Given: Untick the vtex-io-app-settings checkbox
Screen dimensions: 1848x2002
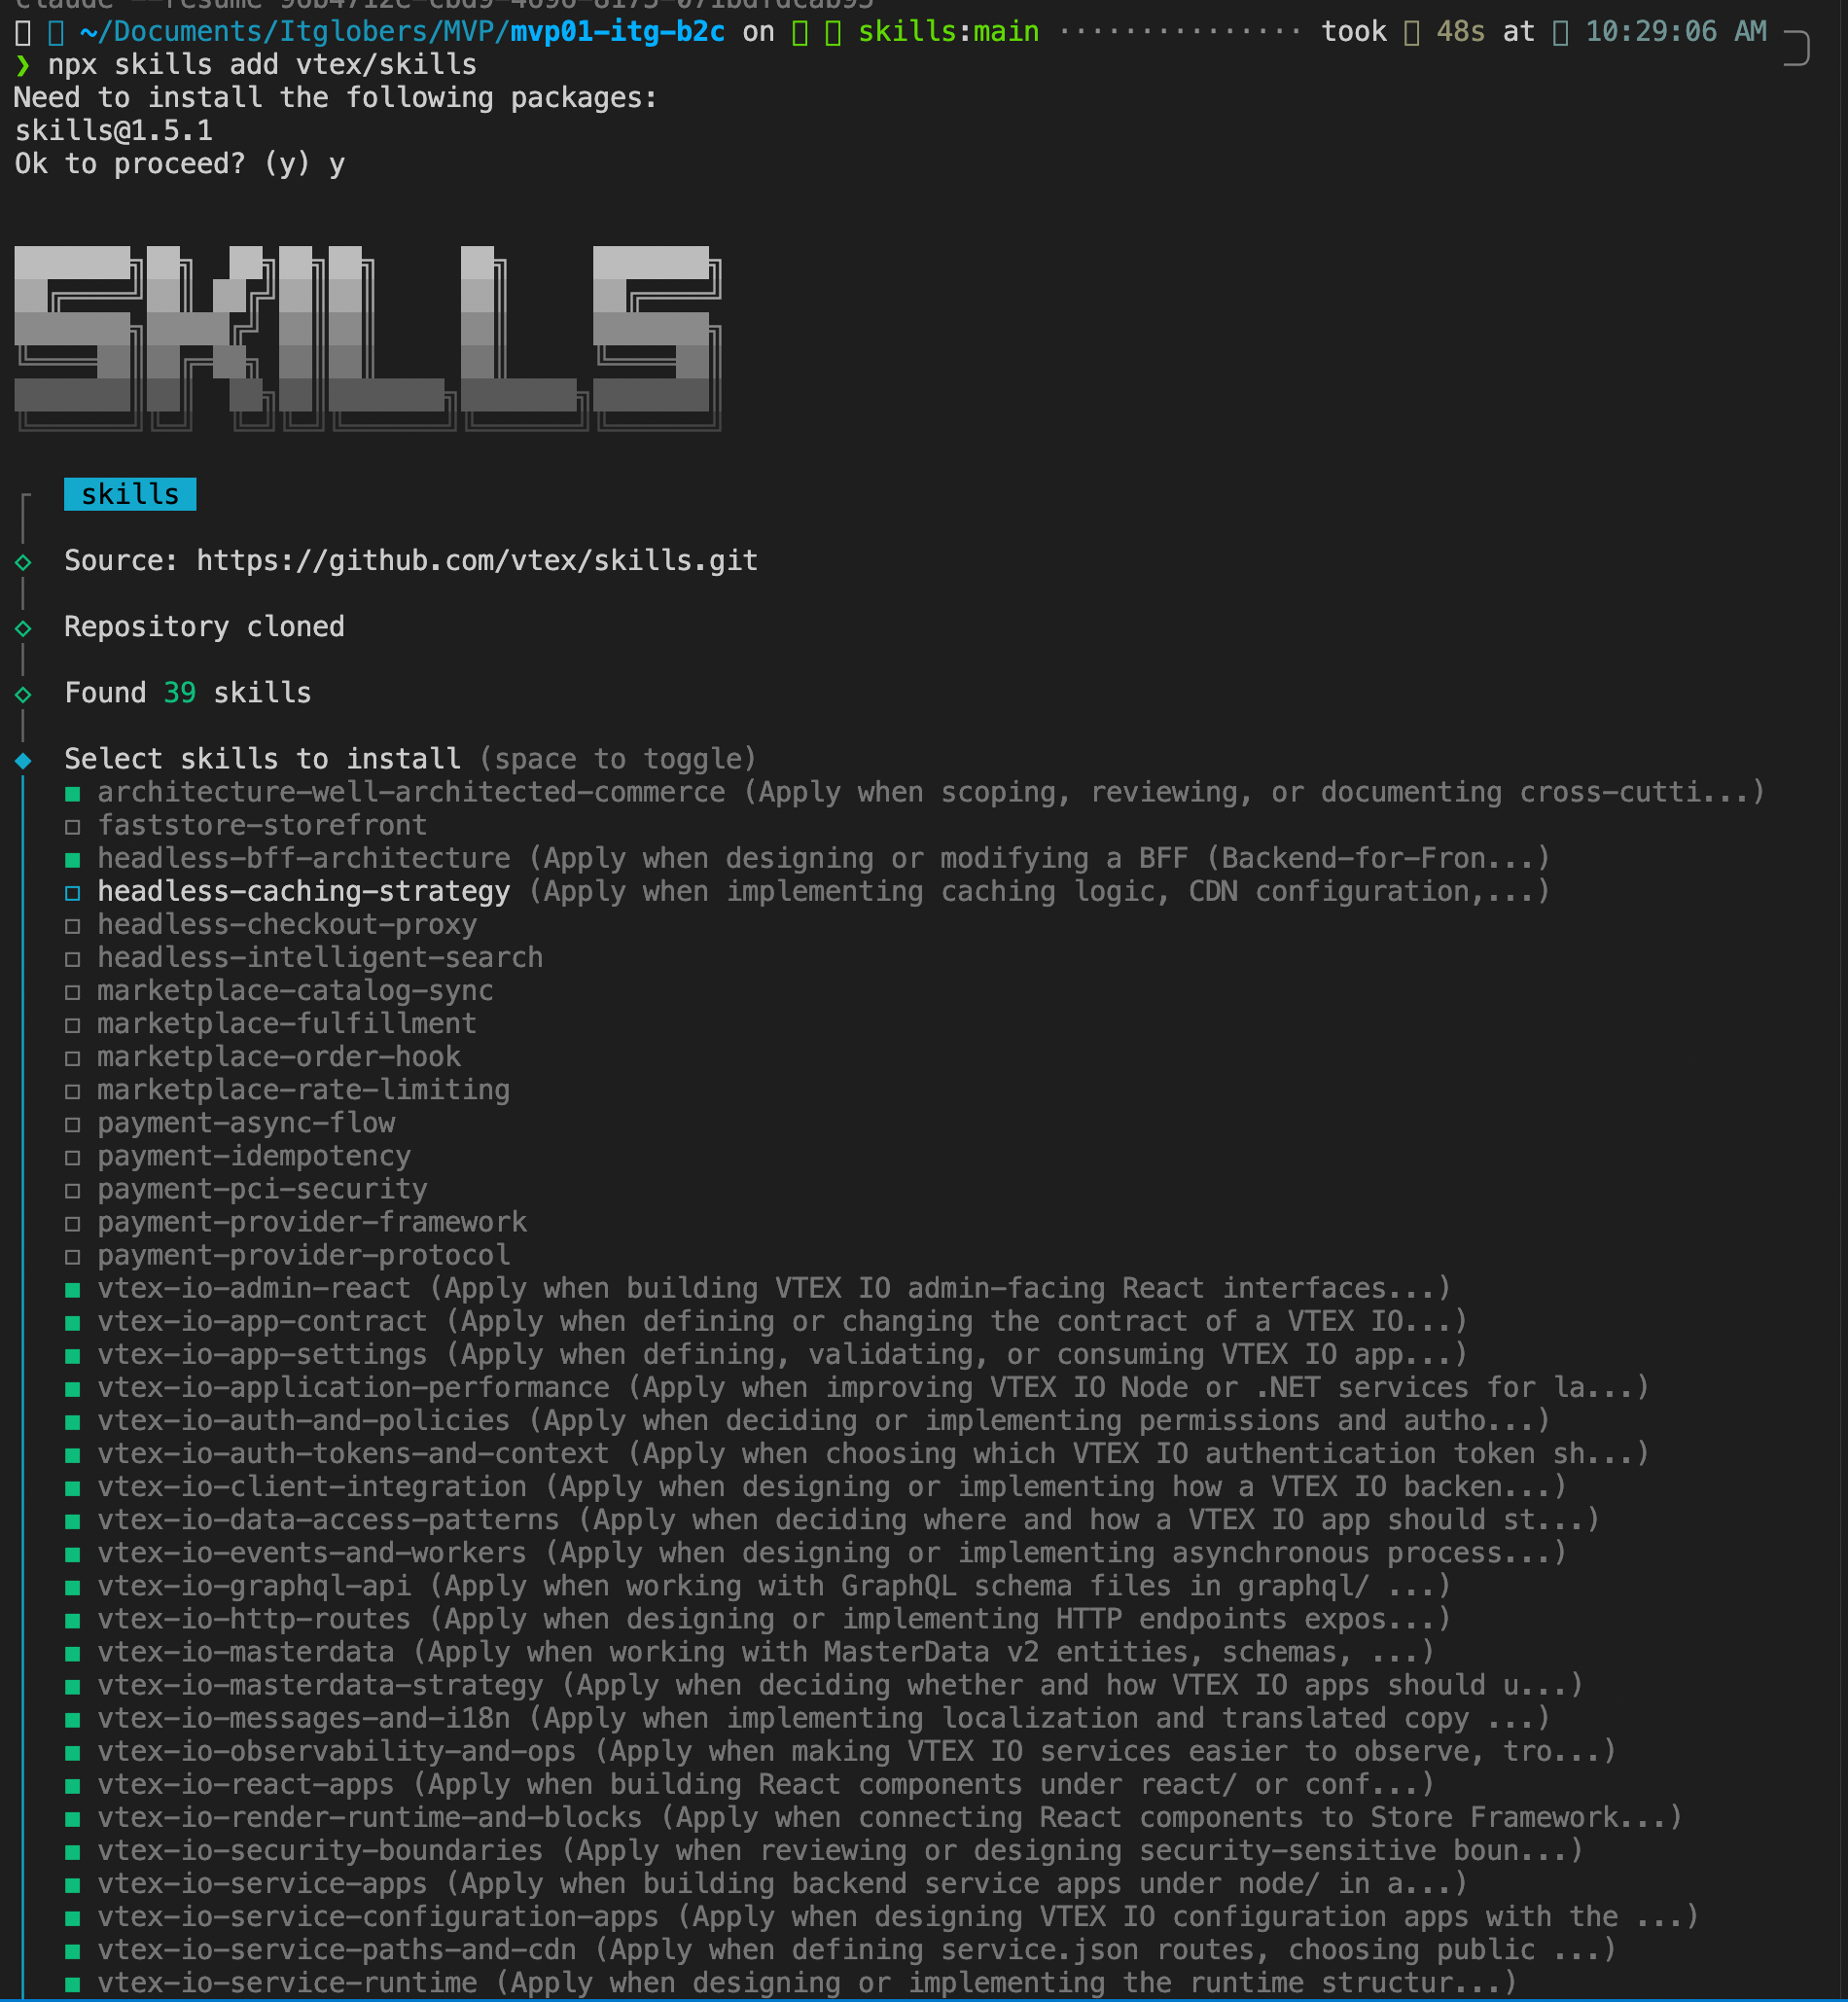Looking at the screenshot, I should tap(72, 1356).
